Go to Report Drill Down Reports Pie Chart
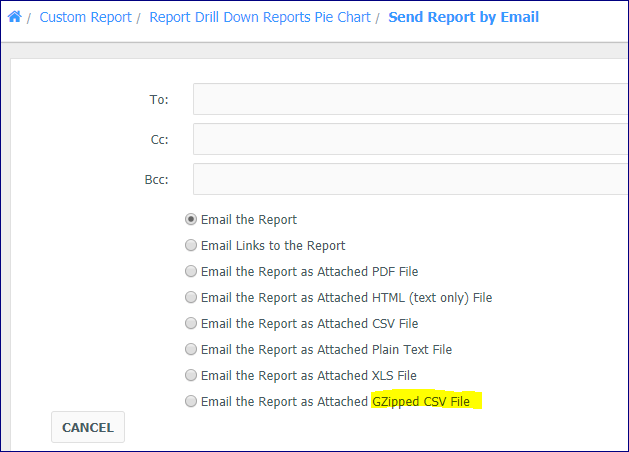 260,17
